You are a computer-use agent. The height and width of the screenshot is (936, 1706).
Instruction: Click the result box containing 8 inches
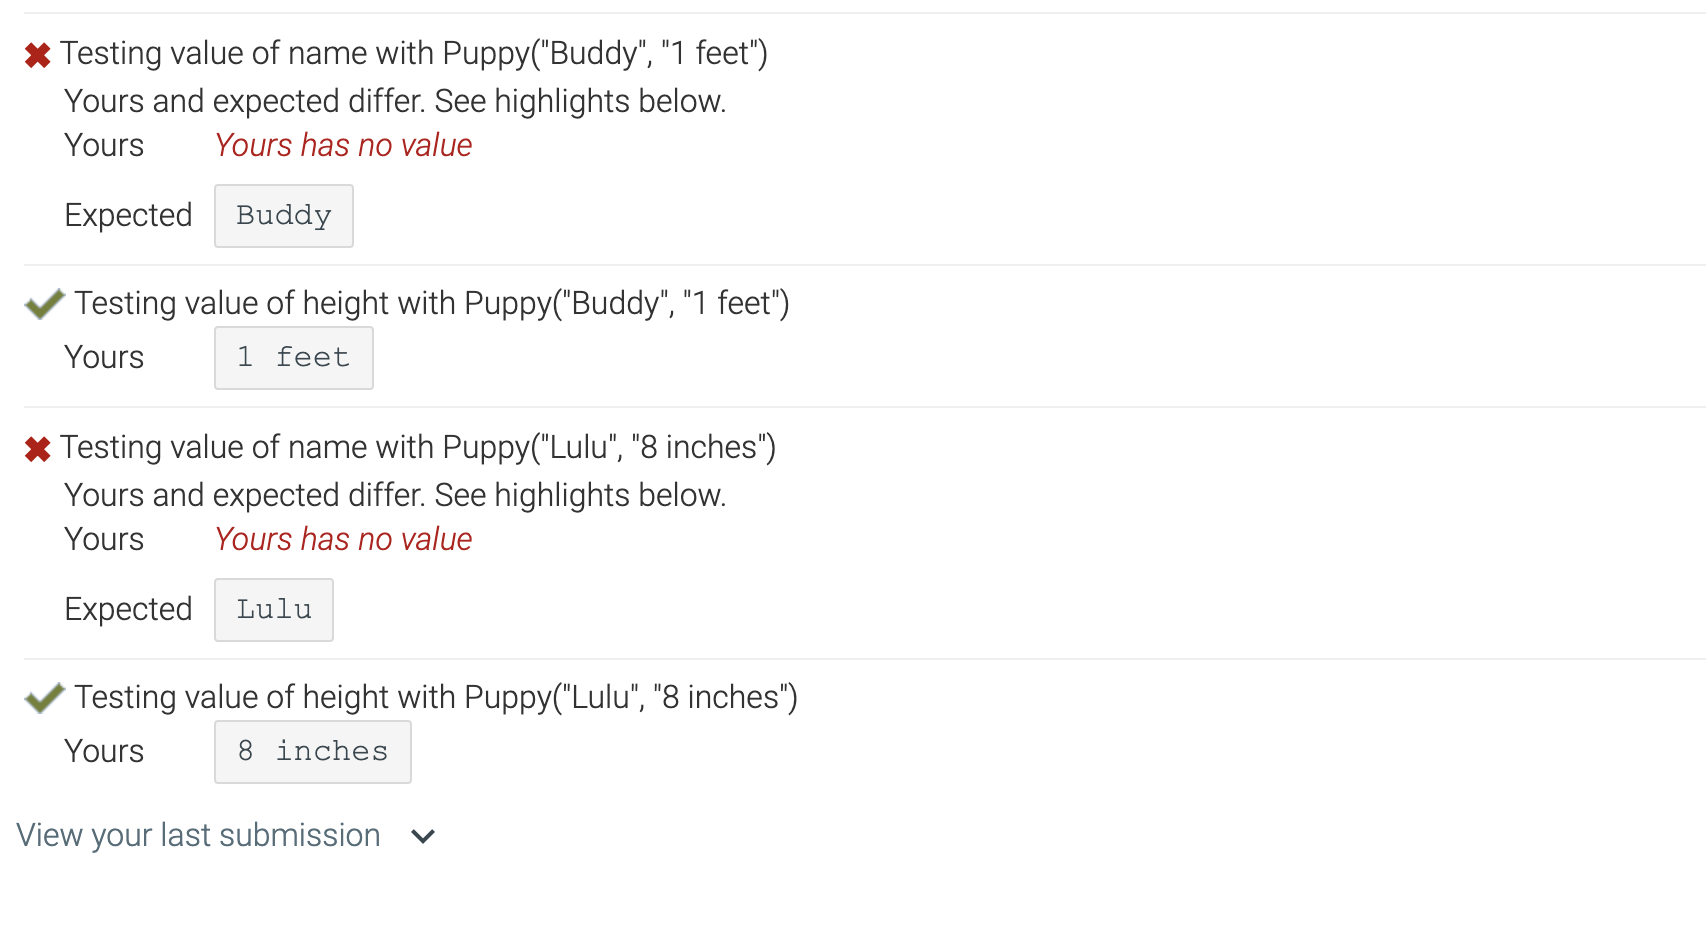pos(312,751)
